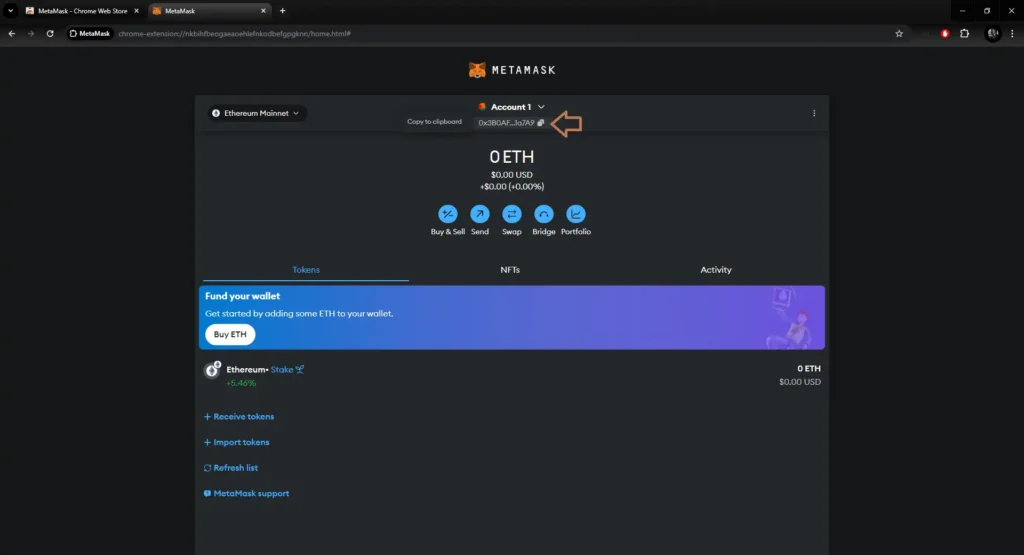Viewport: 1024px width, 555px height.
Task: Click the Buy ETH button
Action: coord(230,334)
